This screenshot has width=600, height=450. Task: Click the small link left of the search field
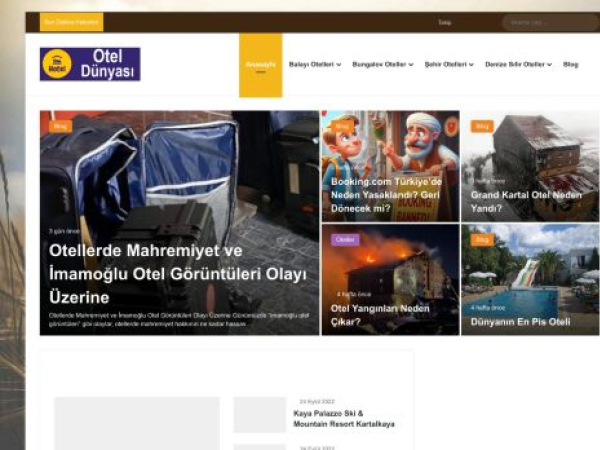444,23
